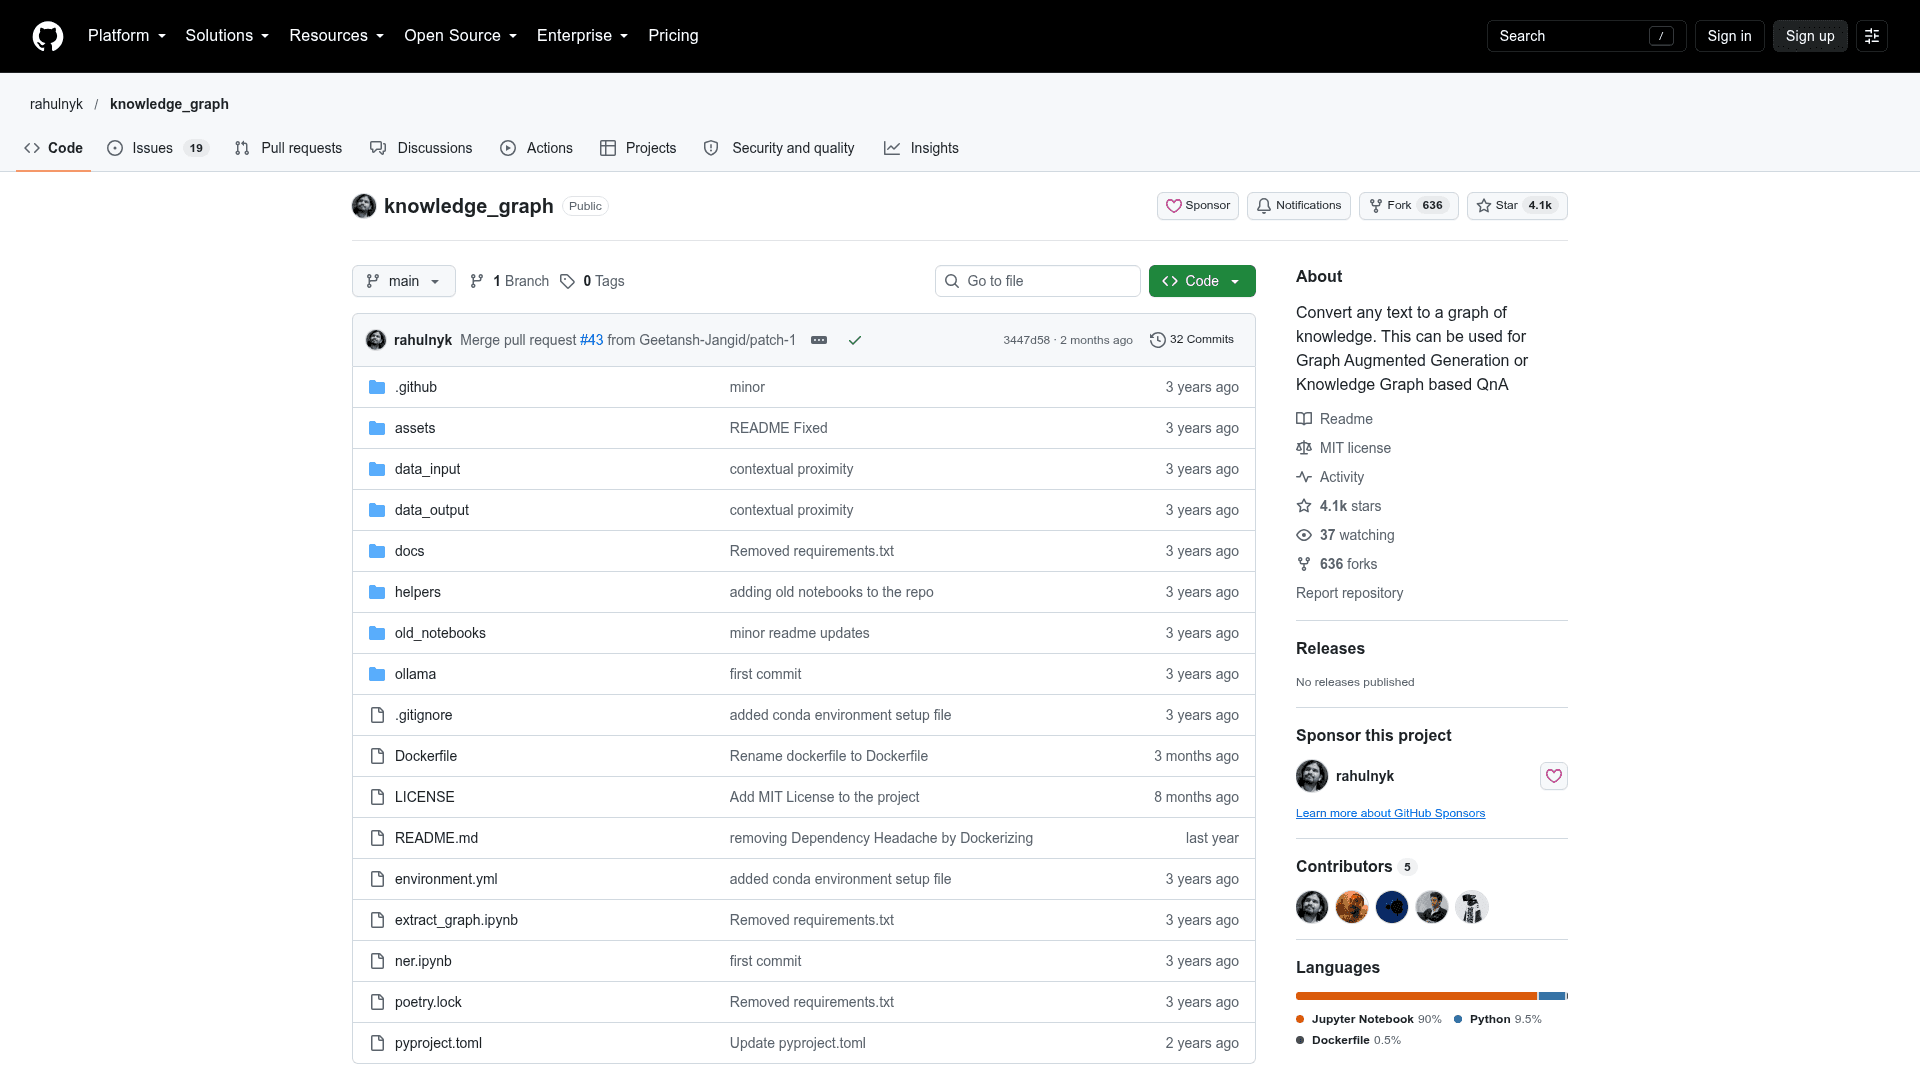
Task: Open the fourth contributor avatar
Action: (x=1432, y=907)
